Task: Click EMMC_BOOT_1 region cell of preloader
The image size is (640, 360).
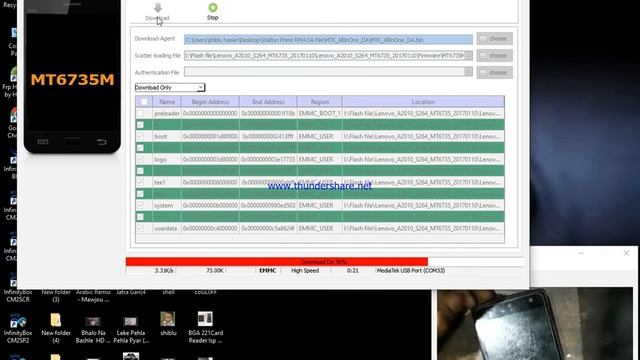Action: coord(320,113)
